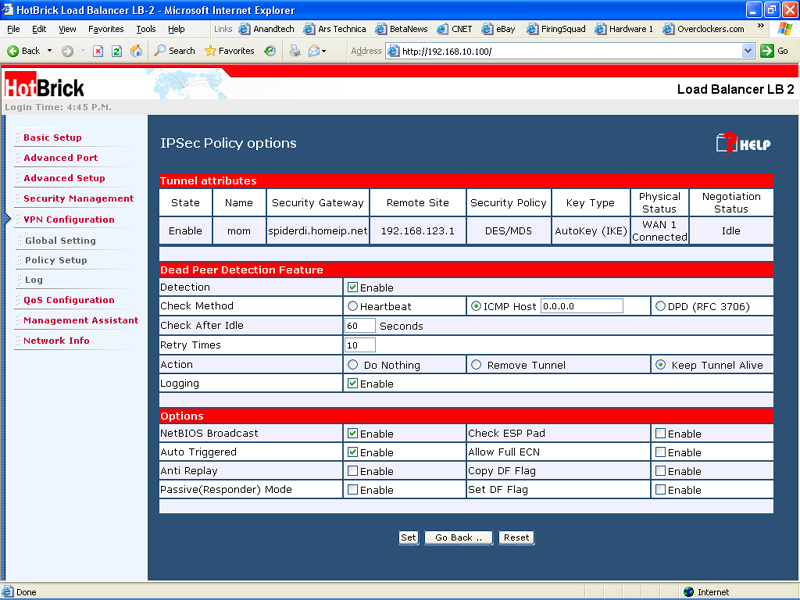This screenshot has width=800, height=600.
Task: Click the HotBrick logo
Action: click(x=44, y=86)
